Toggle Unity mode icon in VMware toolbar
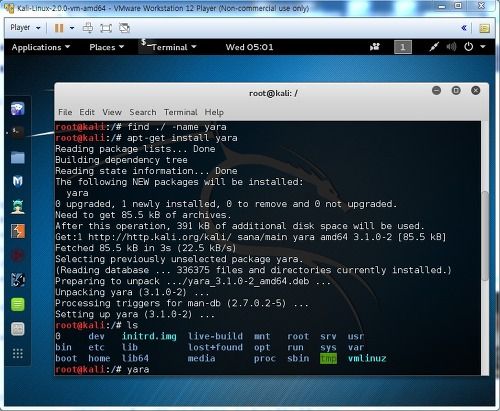This screenshot has height=411, width=500. coord(124,28)
